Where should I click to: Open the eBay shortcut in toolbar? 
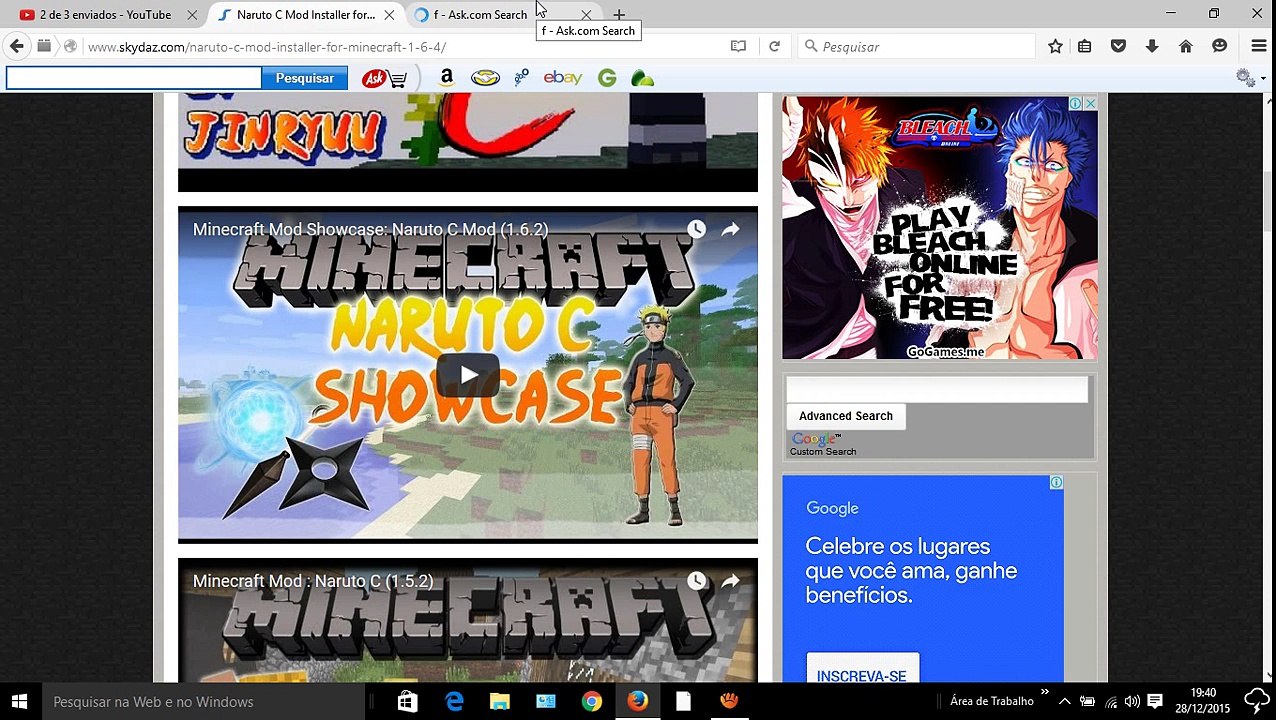coord(562,78)
